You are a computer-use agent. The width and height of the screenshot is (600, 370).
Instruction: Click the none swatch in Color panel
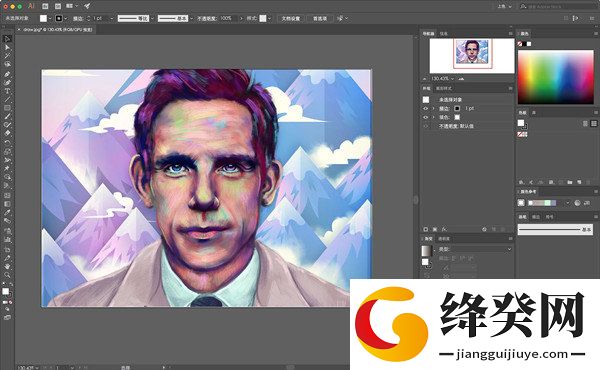click(520, 44)
